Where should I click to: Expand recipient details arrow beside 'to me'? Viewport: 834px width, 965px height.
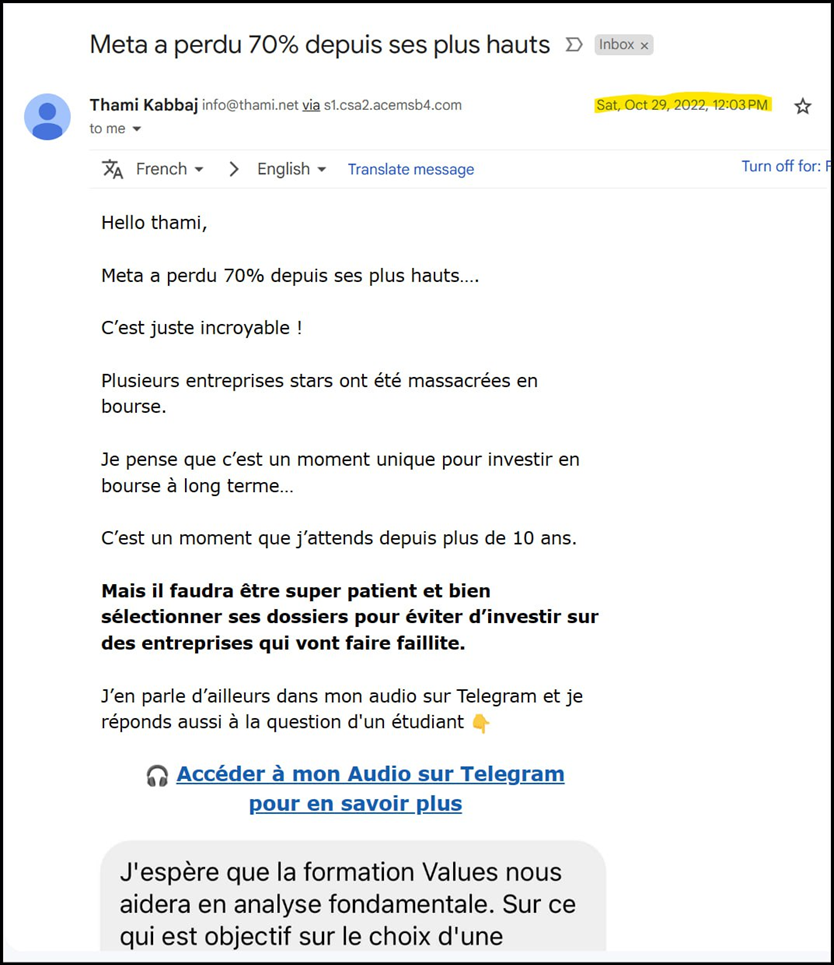click(137, 129)
